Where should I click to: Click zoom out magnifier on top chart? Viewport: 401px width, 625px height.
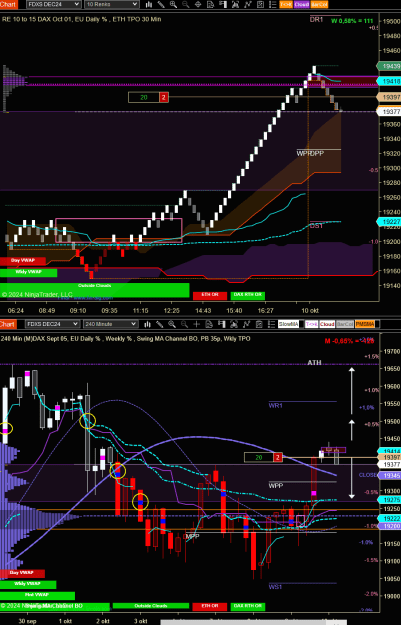[185, 4]
